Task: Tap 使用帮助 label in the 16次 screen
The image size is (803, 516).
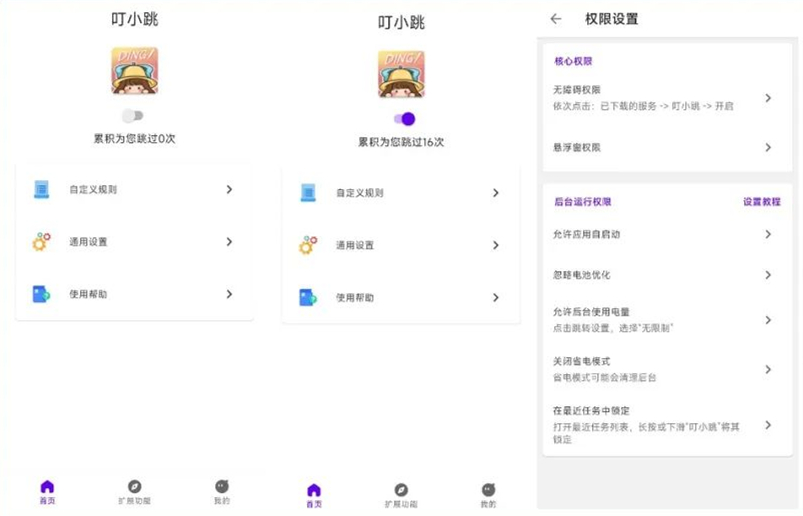Action: 355,297
